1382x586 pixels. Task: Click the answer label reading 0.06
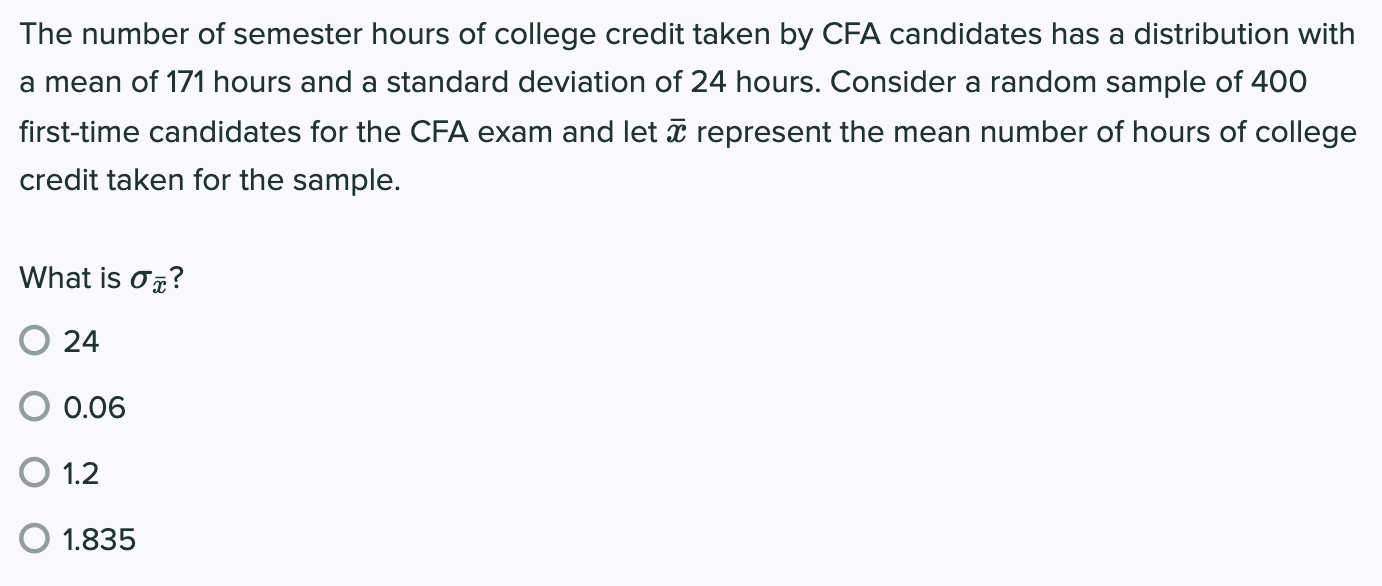click(x=94, y=406)
